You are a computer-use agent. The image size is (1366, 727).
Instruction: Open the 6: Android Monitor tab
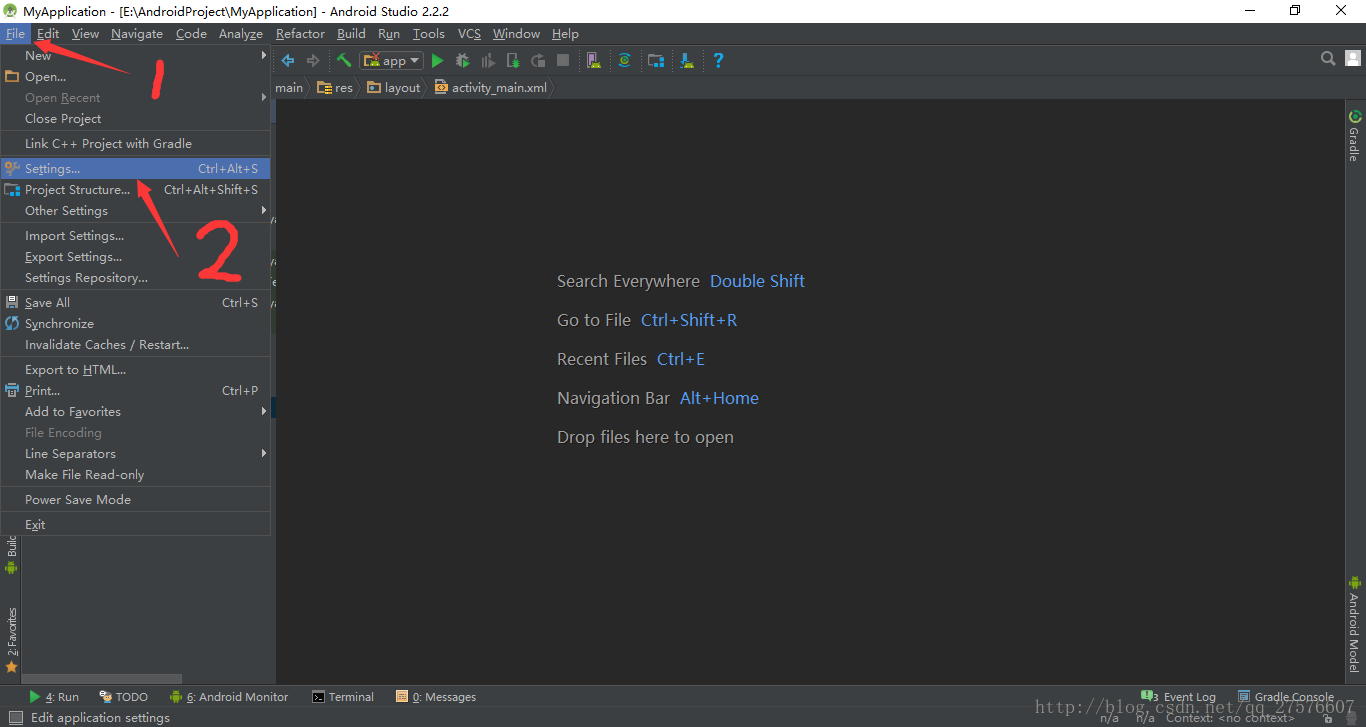pyautogui.click(x=229, y=697)
